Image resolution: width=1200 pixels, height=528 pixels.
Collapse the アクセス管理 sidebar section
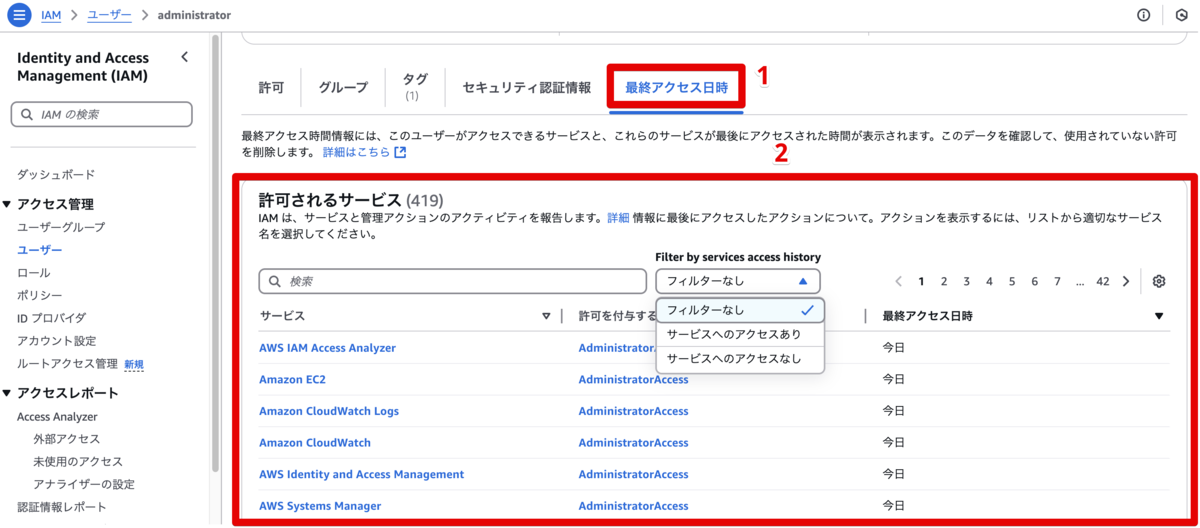(x=7, y=205)
